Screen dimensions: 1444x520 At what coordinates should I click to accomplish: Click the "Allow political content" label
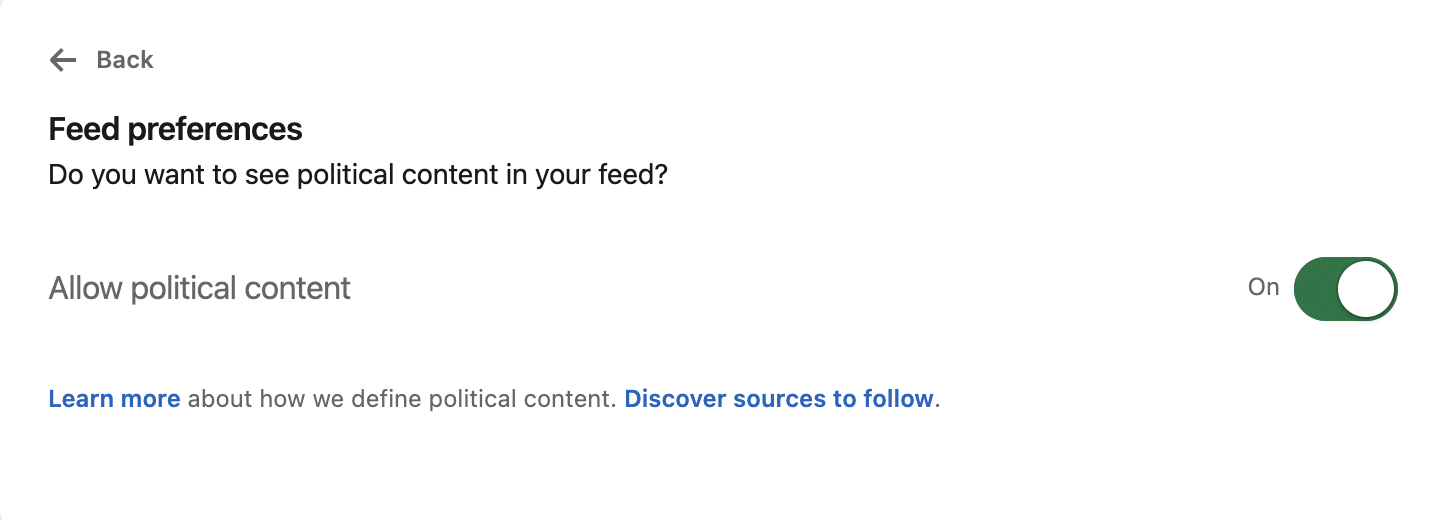click(x=200, y=288)
